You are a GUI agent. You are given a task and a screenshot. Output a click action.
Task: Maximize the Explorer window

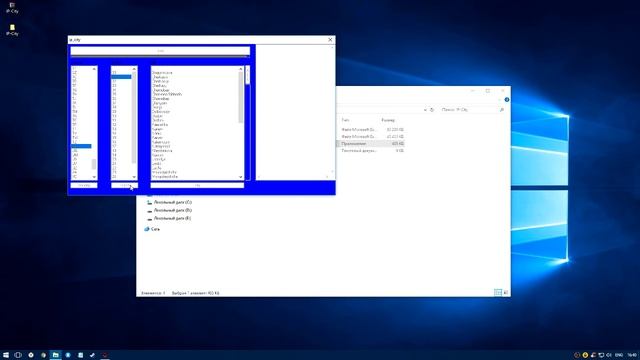pos(487,91)
